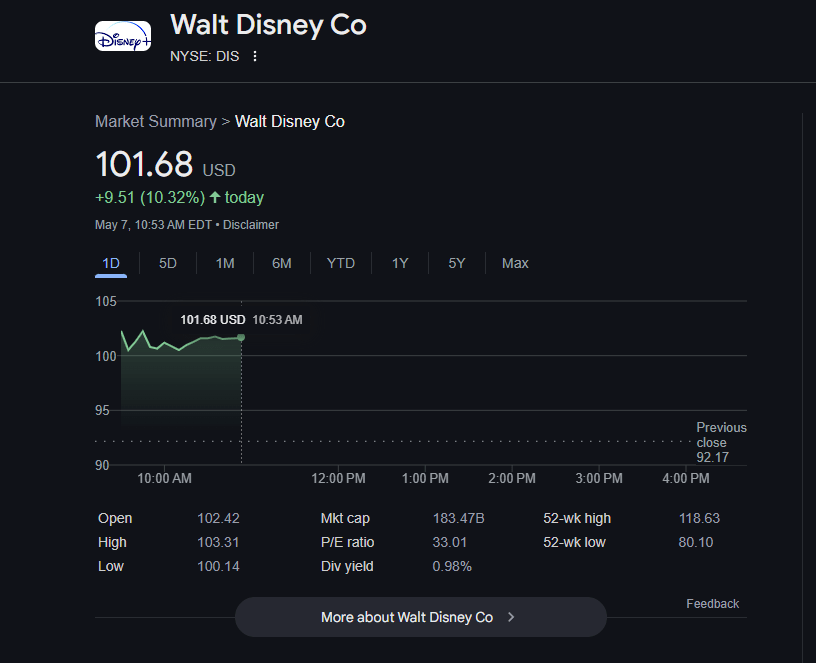Click the Mkt cap value 183.47B
The height and width of the screenshot is (663, 816).
458,518
